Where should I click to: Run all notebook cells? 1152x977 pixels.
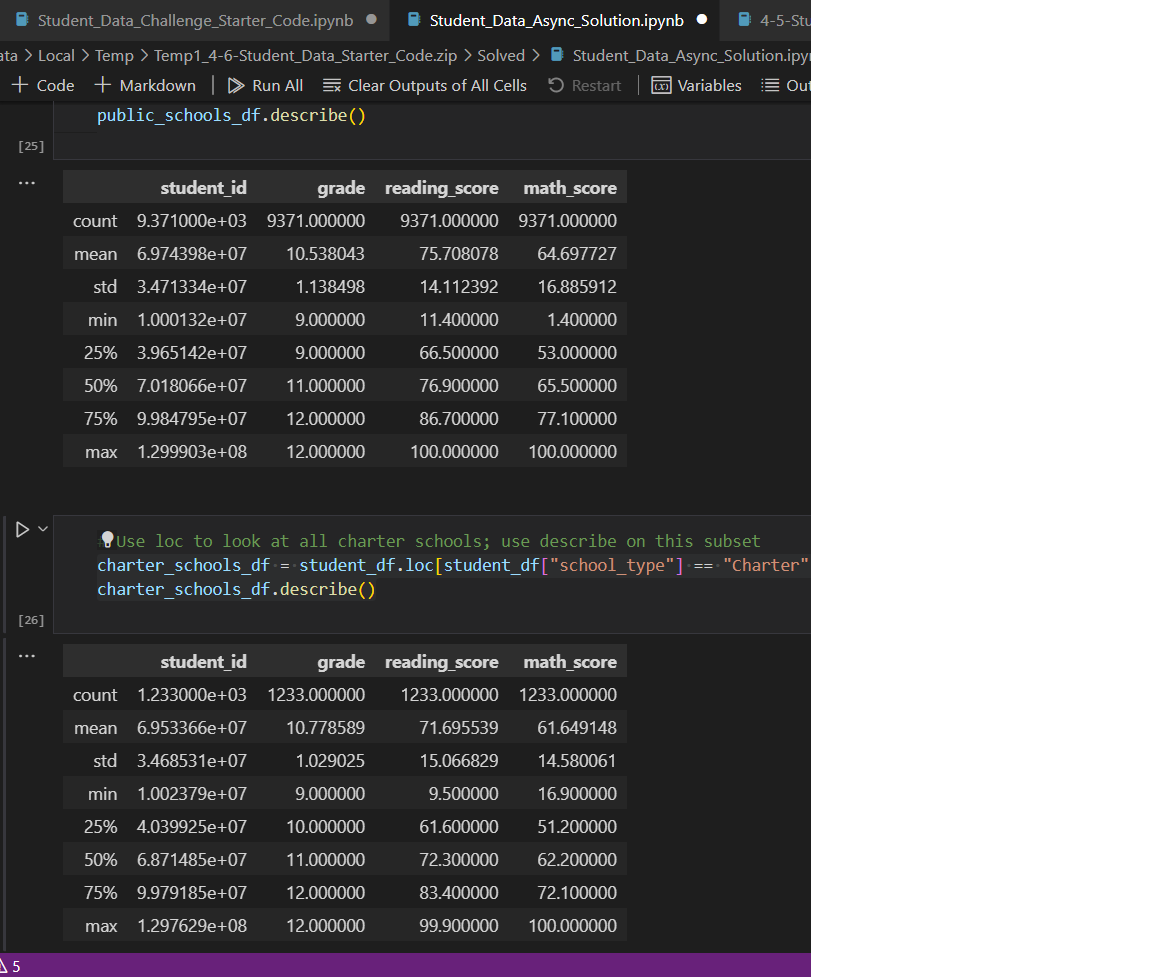pos(264,85)
